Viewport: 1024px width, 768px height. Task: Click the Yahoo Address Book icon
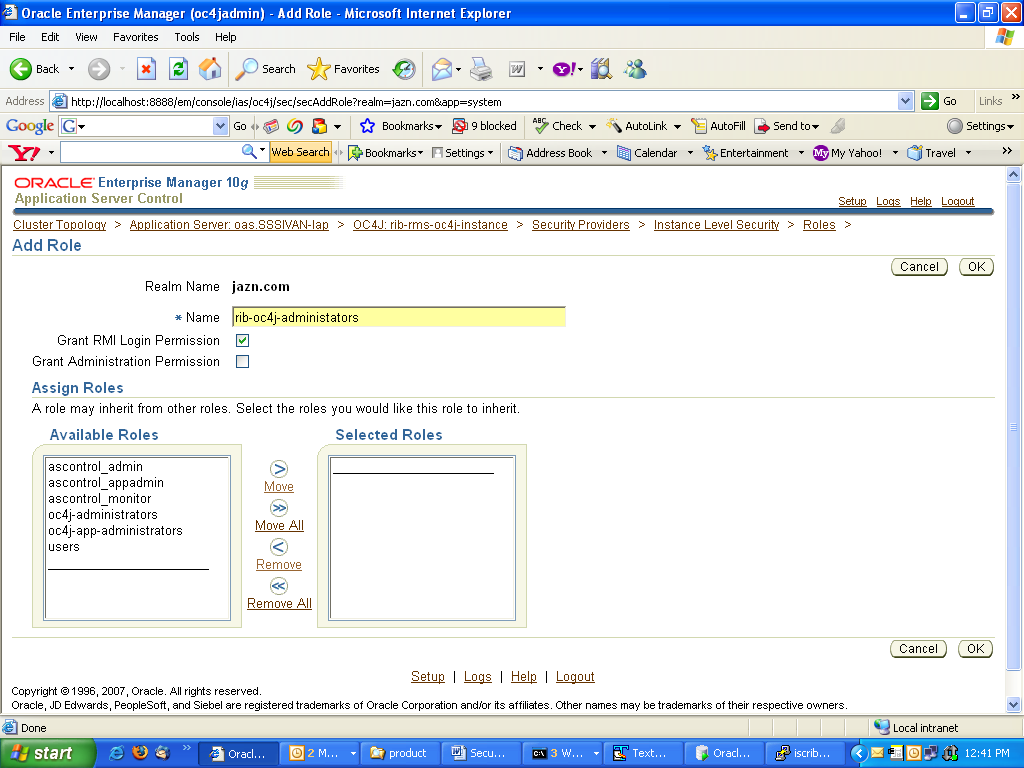coord(515,153)
